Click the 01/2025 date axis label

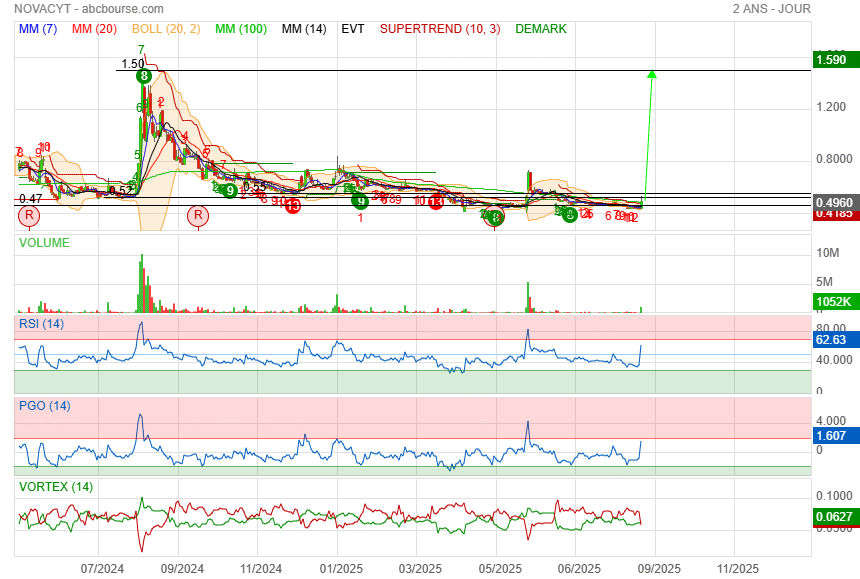pyautogui.click(x=341, y=569)
